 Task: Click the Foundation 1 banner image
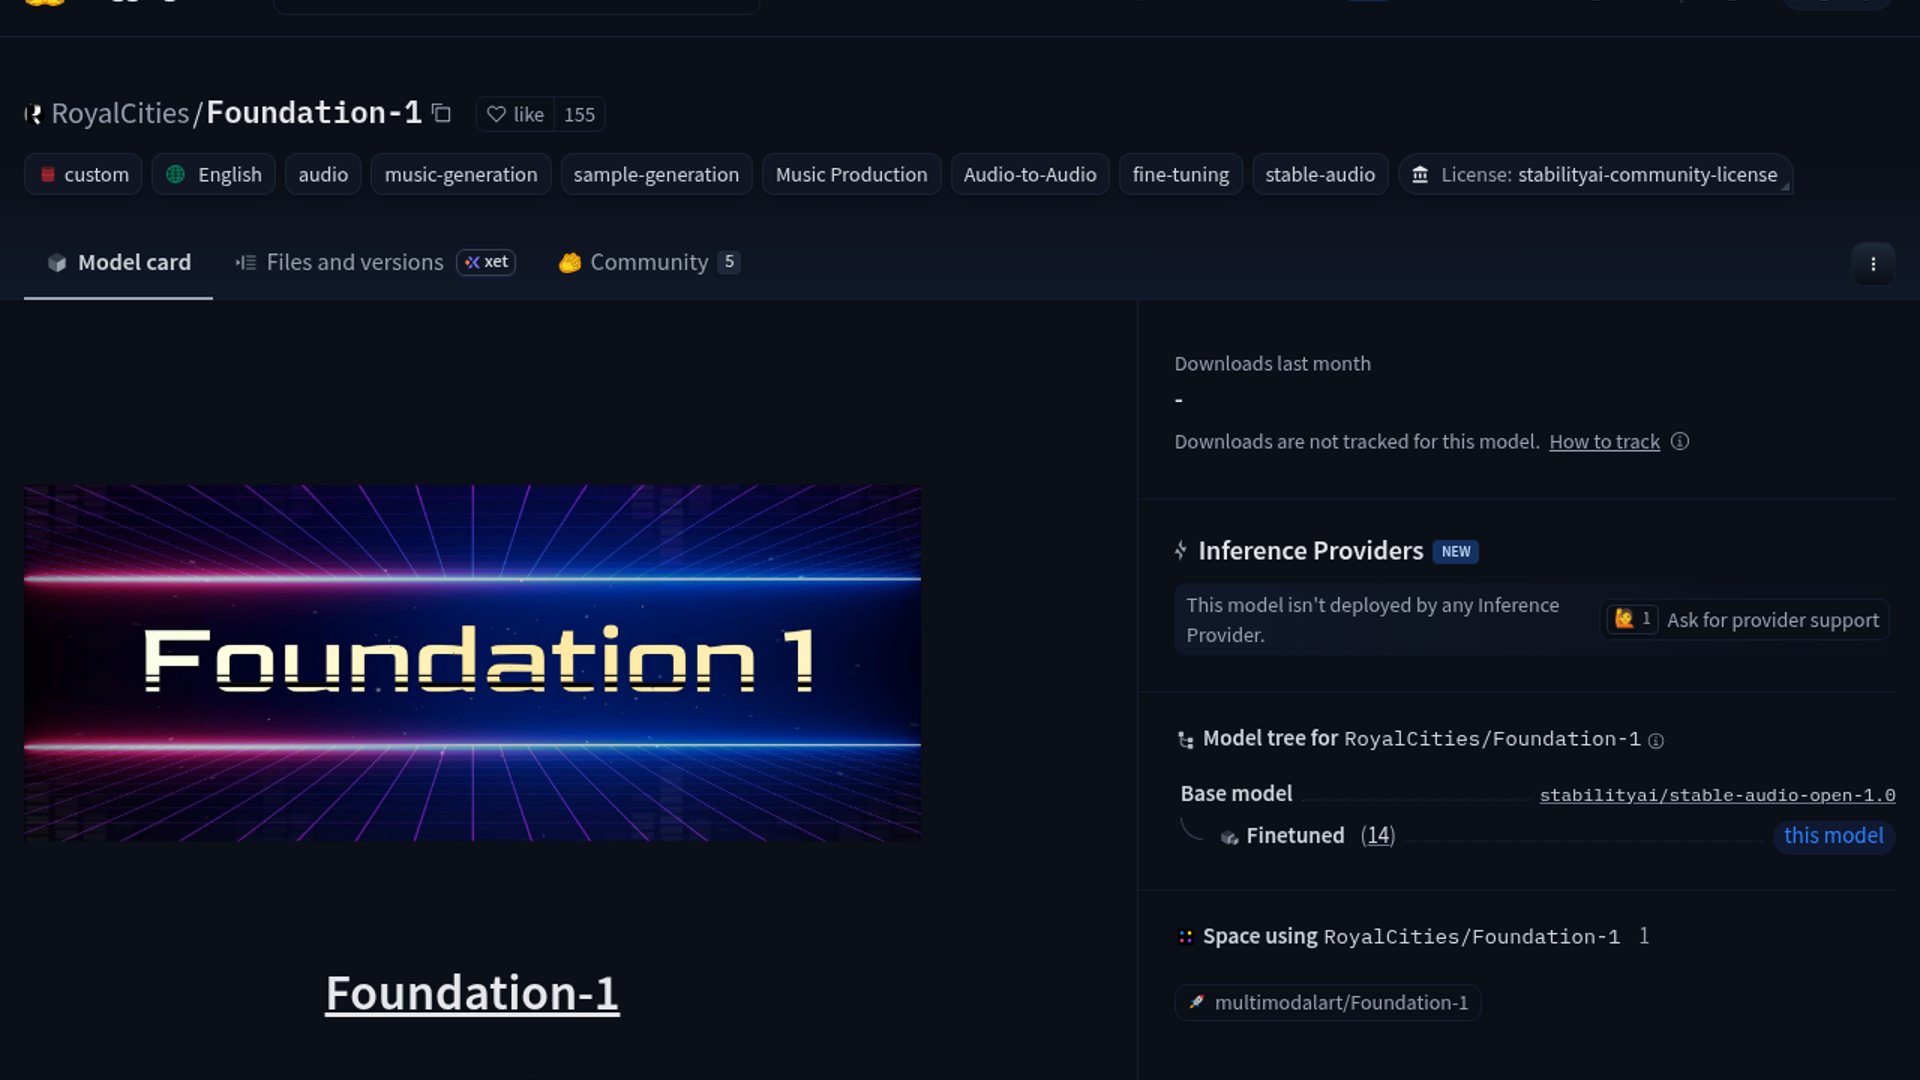coord(472,662)
